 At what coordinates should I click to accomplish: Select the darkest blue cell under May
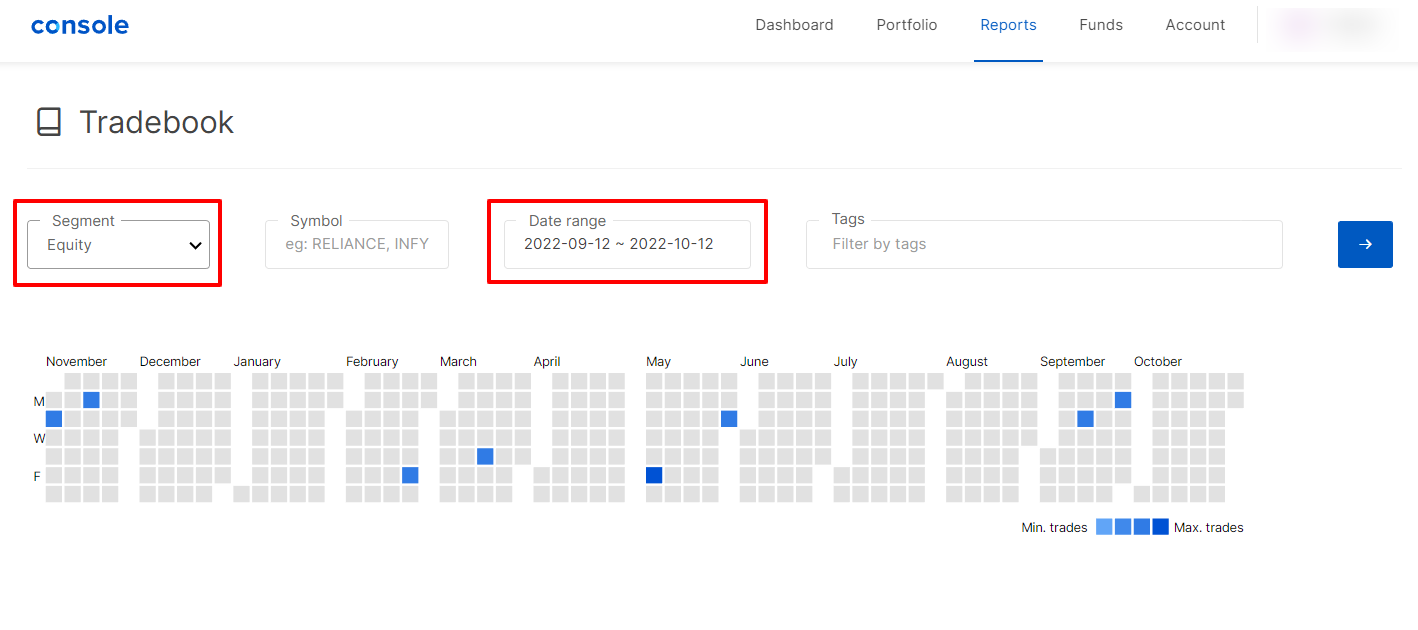point(654,475)
